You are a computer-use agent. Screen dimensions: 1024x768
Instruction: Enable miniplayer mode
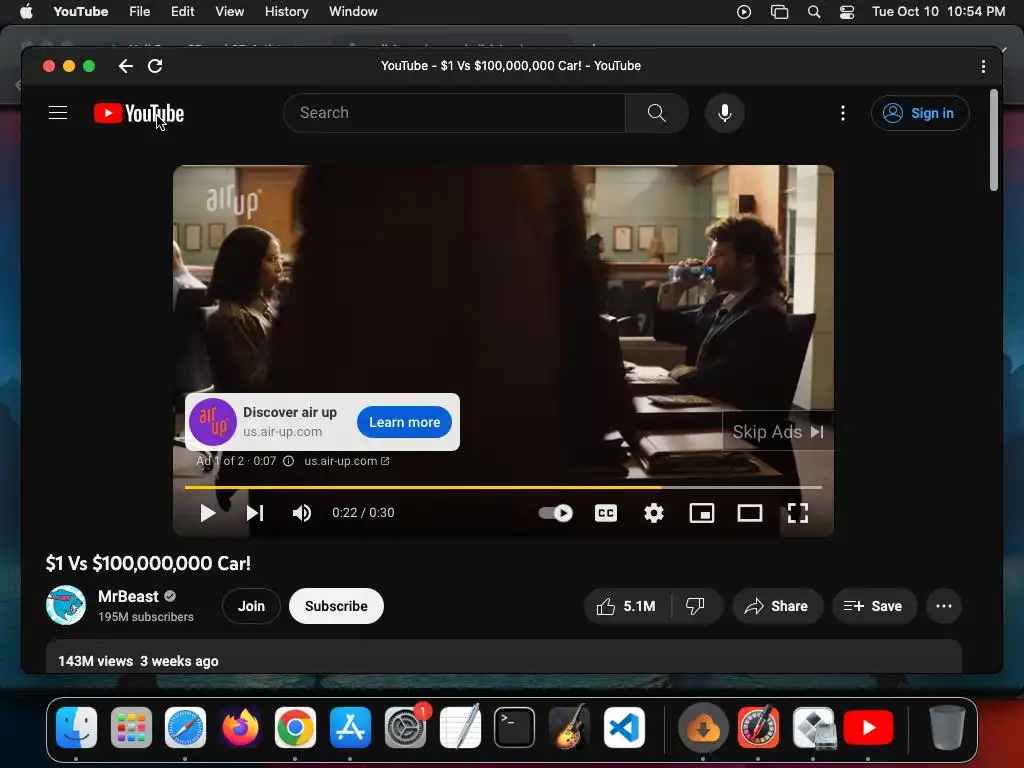[x=702, y=513]
